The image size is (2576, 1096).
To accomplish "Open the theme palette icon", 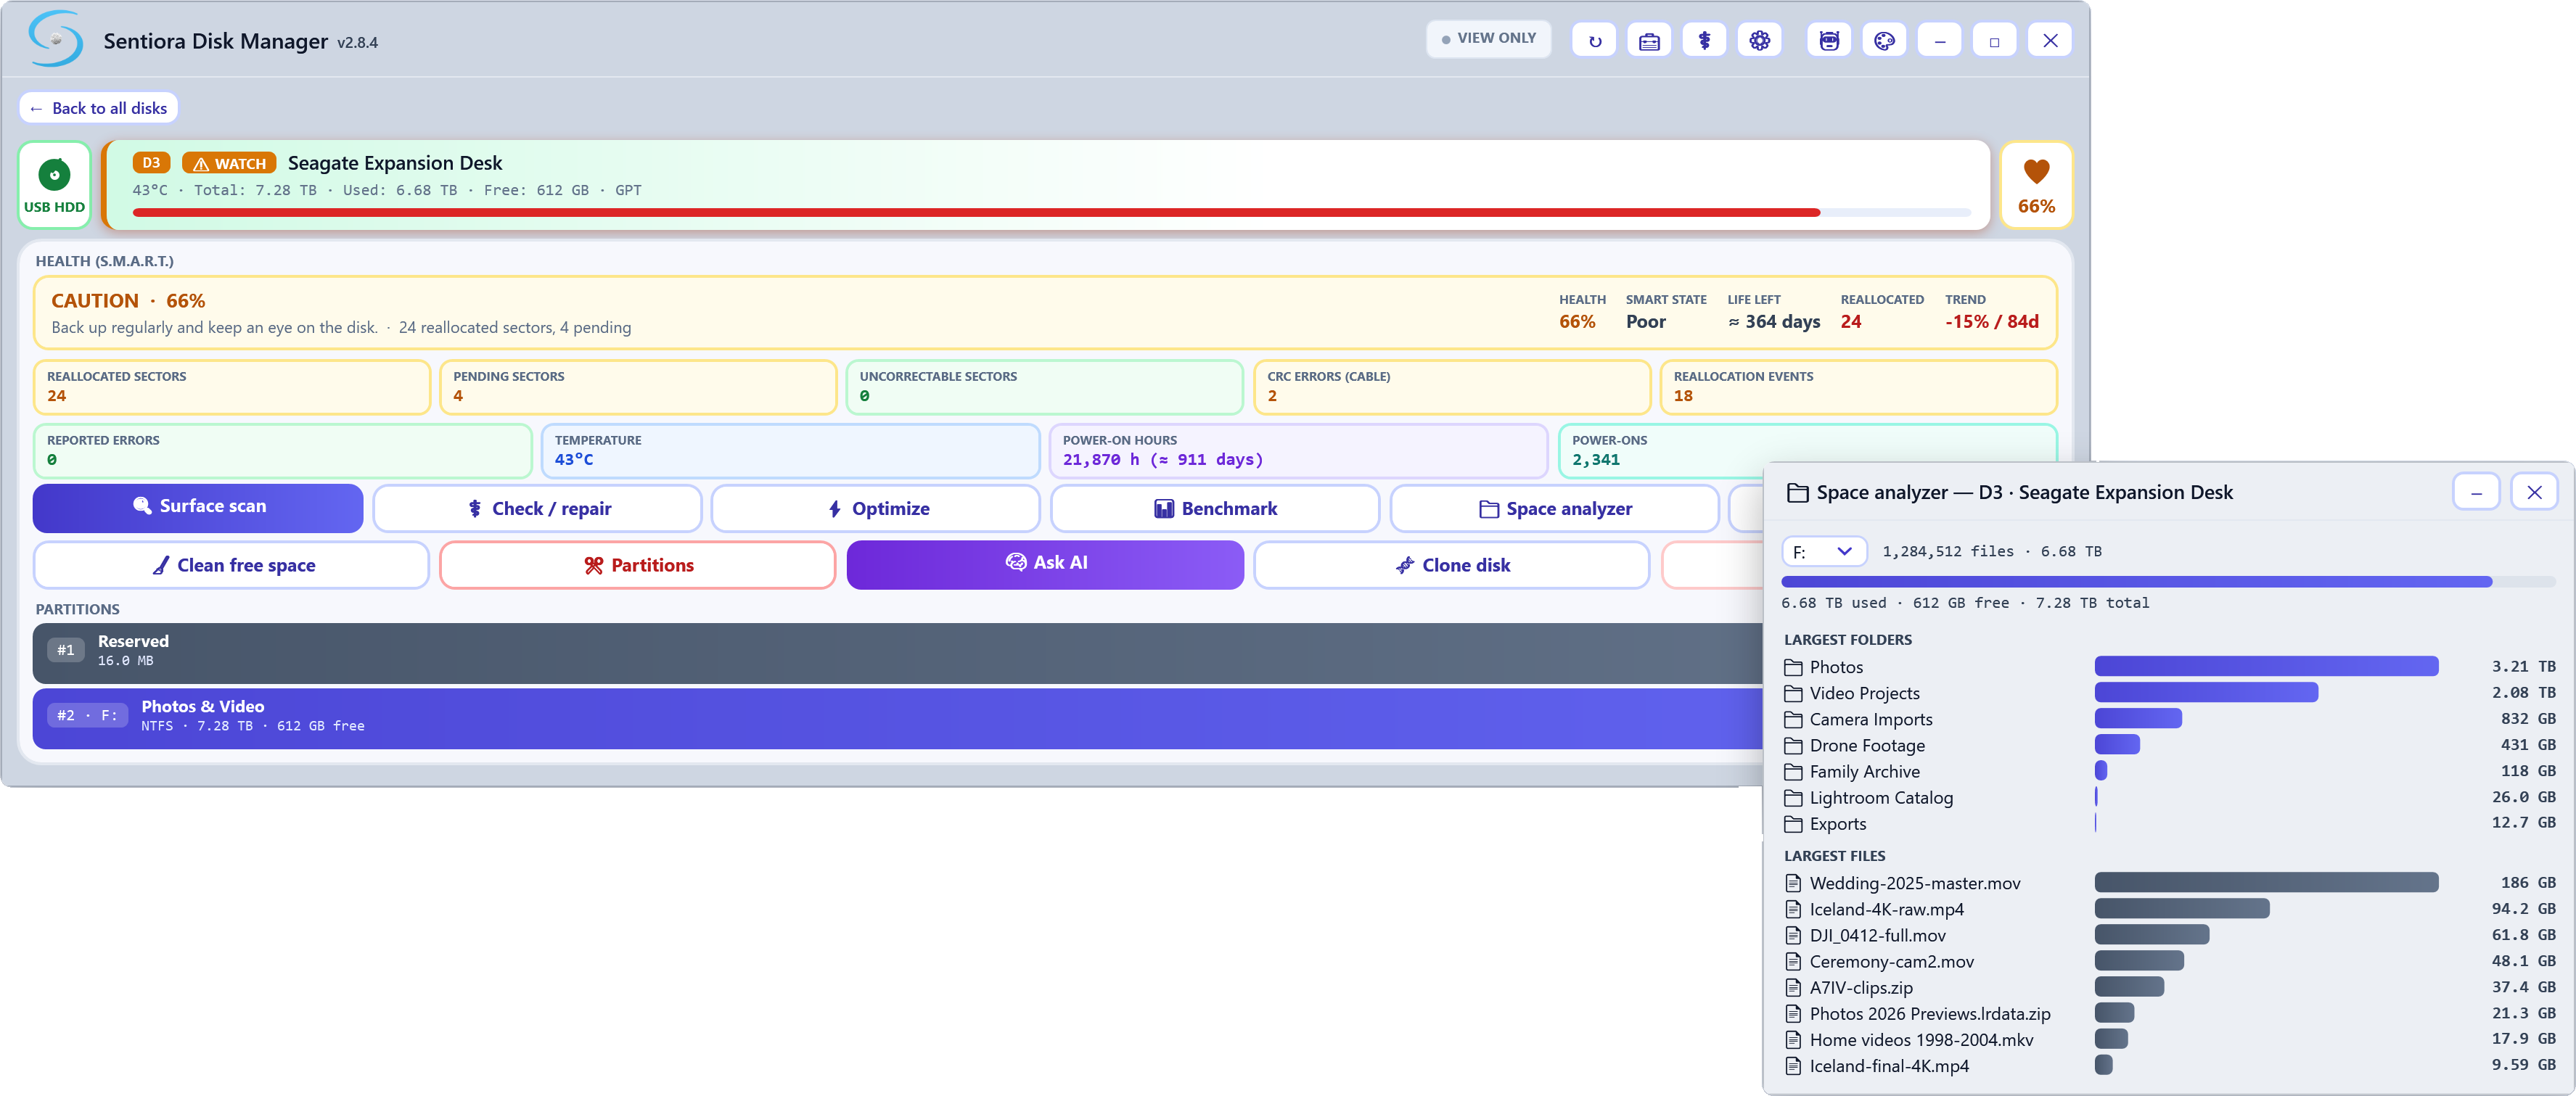I will [1884, 41].
